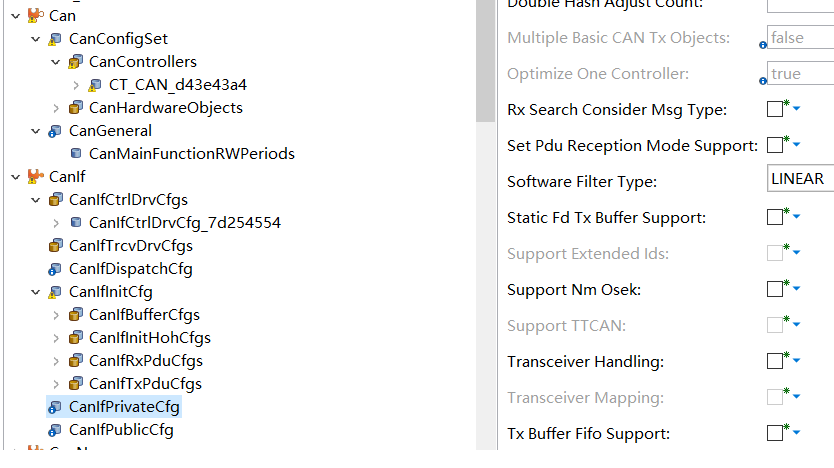Open CanGeneral configuration item
The height and width of the screenshot is (468, 834).
click(110, 131)
